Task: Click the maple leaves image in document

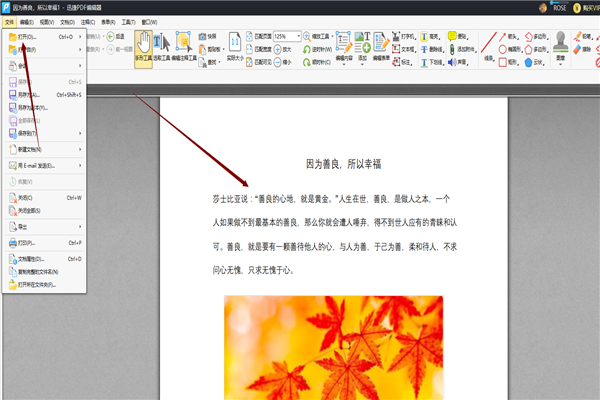Action: 334,348
